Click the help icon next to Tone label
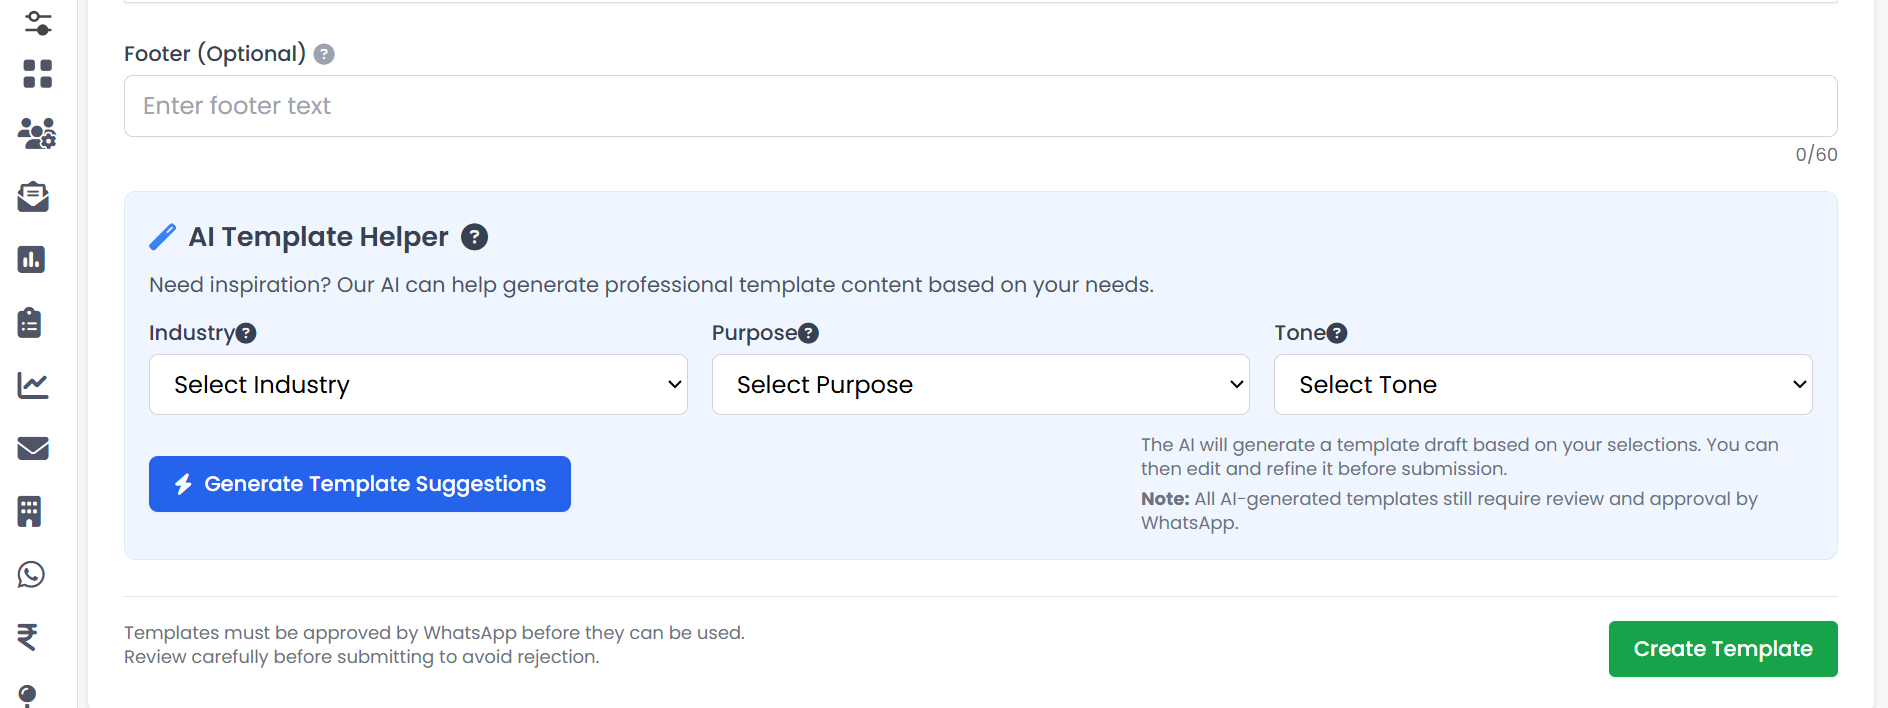This screenshot has height=708, width=1888. click(1337, 333)
